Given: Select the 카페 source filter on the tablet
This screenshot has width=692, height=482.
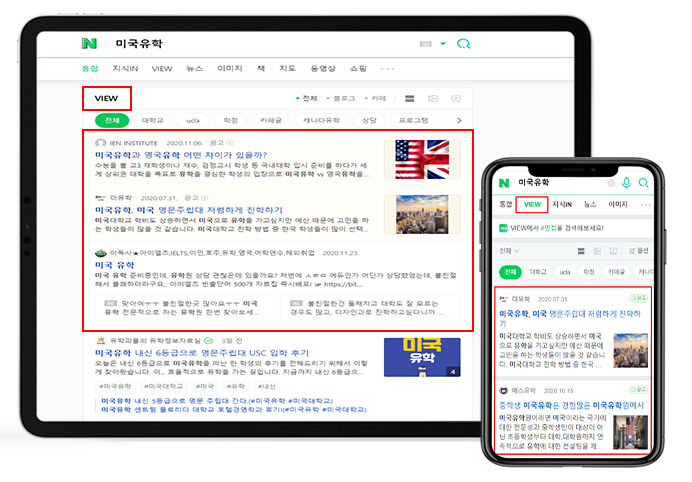Looking at the screenshot, I should click(376, 98).
